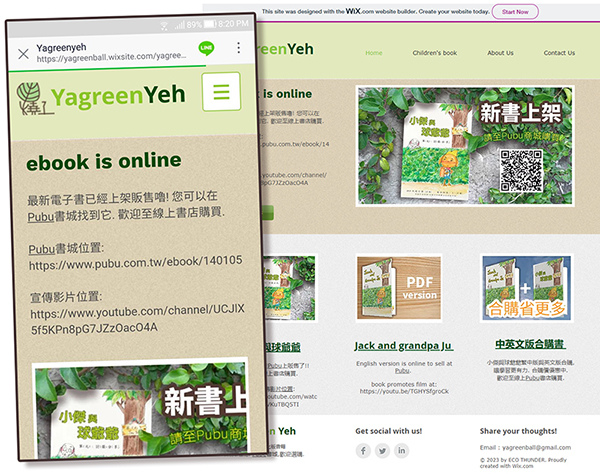Viewport: 600px width, 474px height.
Task: Click the phone battery status icon
Action: 210,24
